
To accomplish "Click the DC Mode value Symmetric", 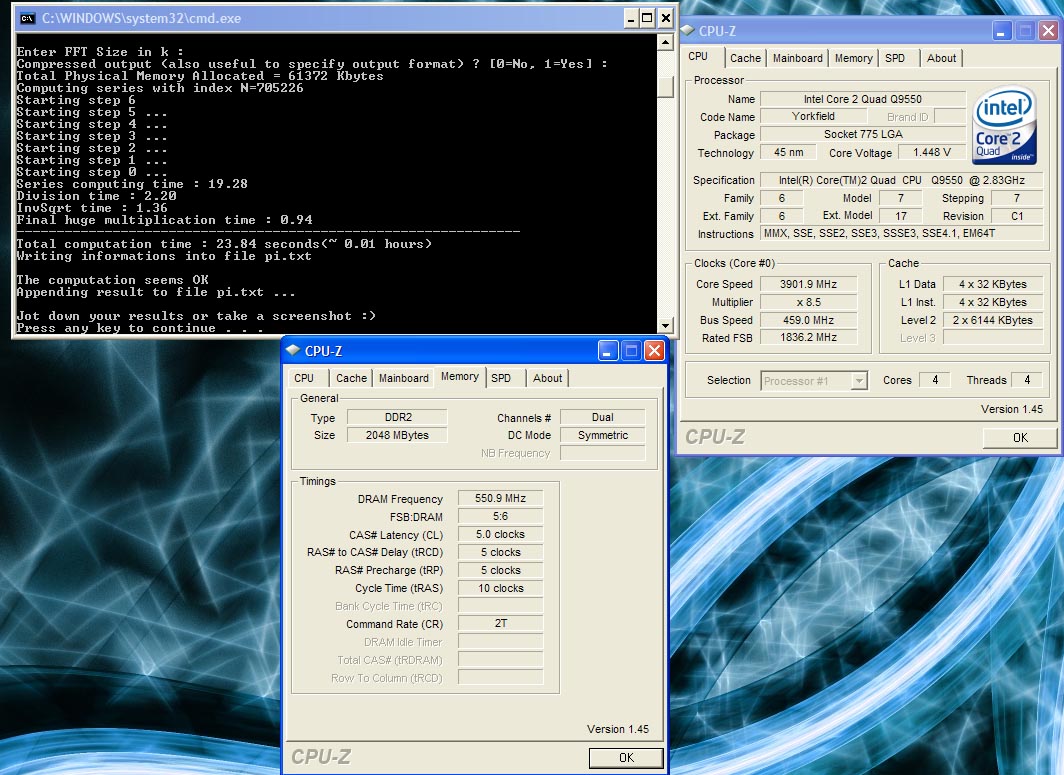I will [603, 436].
